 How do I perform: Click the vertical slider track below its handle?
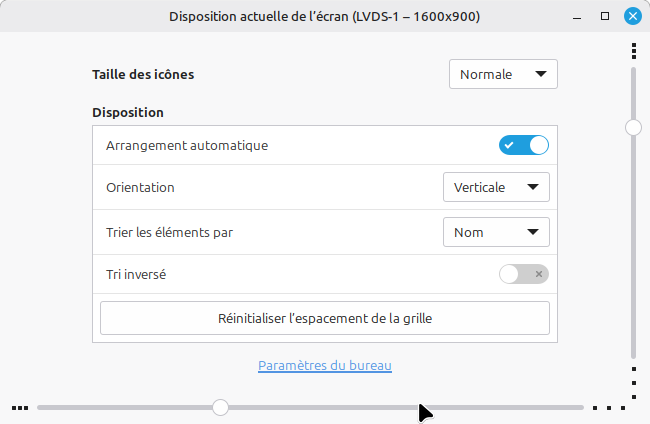coord(633,250)
